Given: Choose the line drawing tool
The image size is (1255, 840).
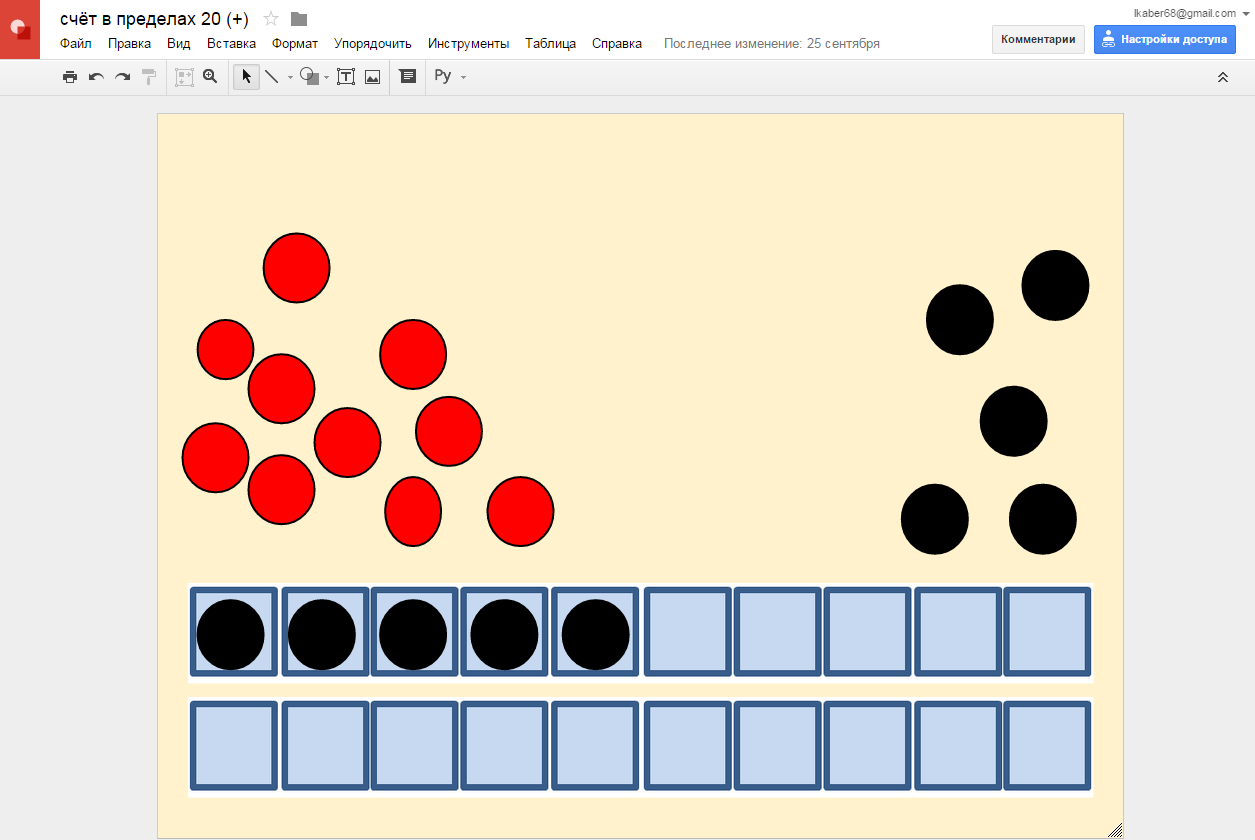Looking at the screenshot, I should [x=271, y=77].
